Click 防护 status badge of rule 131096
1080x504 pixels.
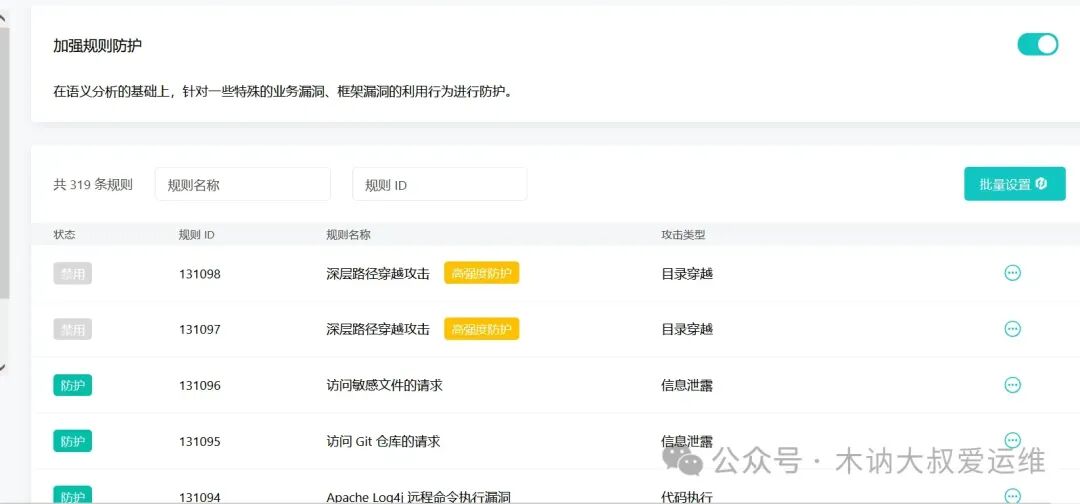[72, 385]
